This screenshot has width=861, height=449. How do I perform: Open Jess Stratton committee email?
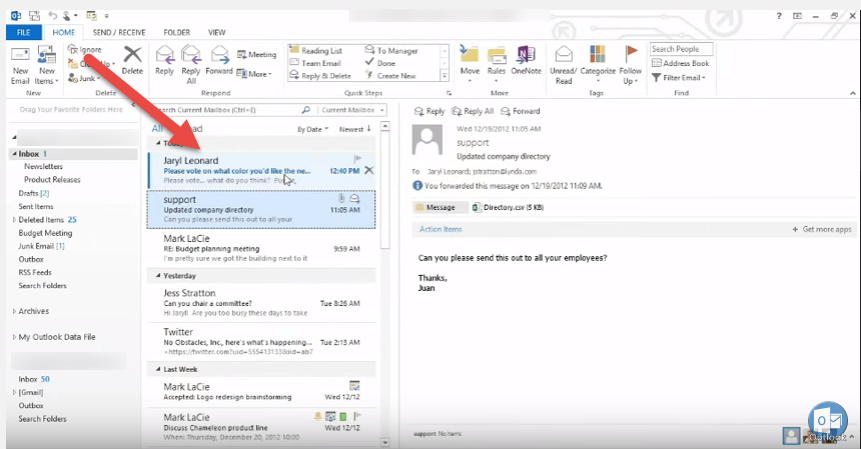point(261,302)
